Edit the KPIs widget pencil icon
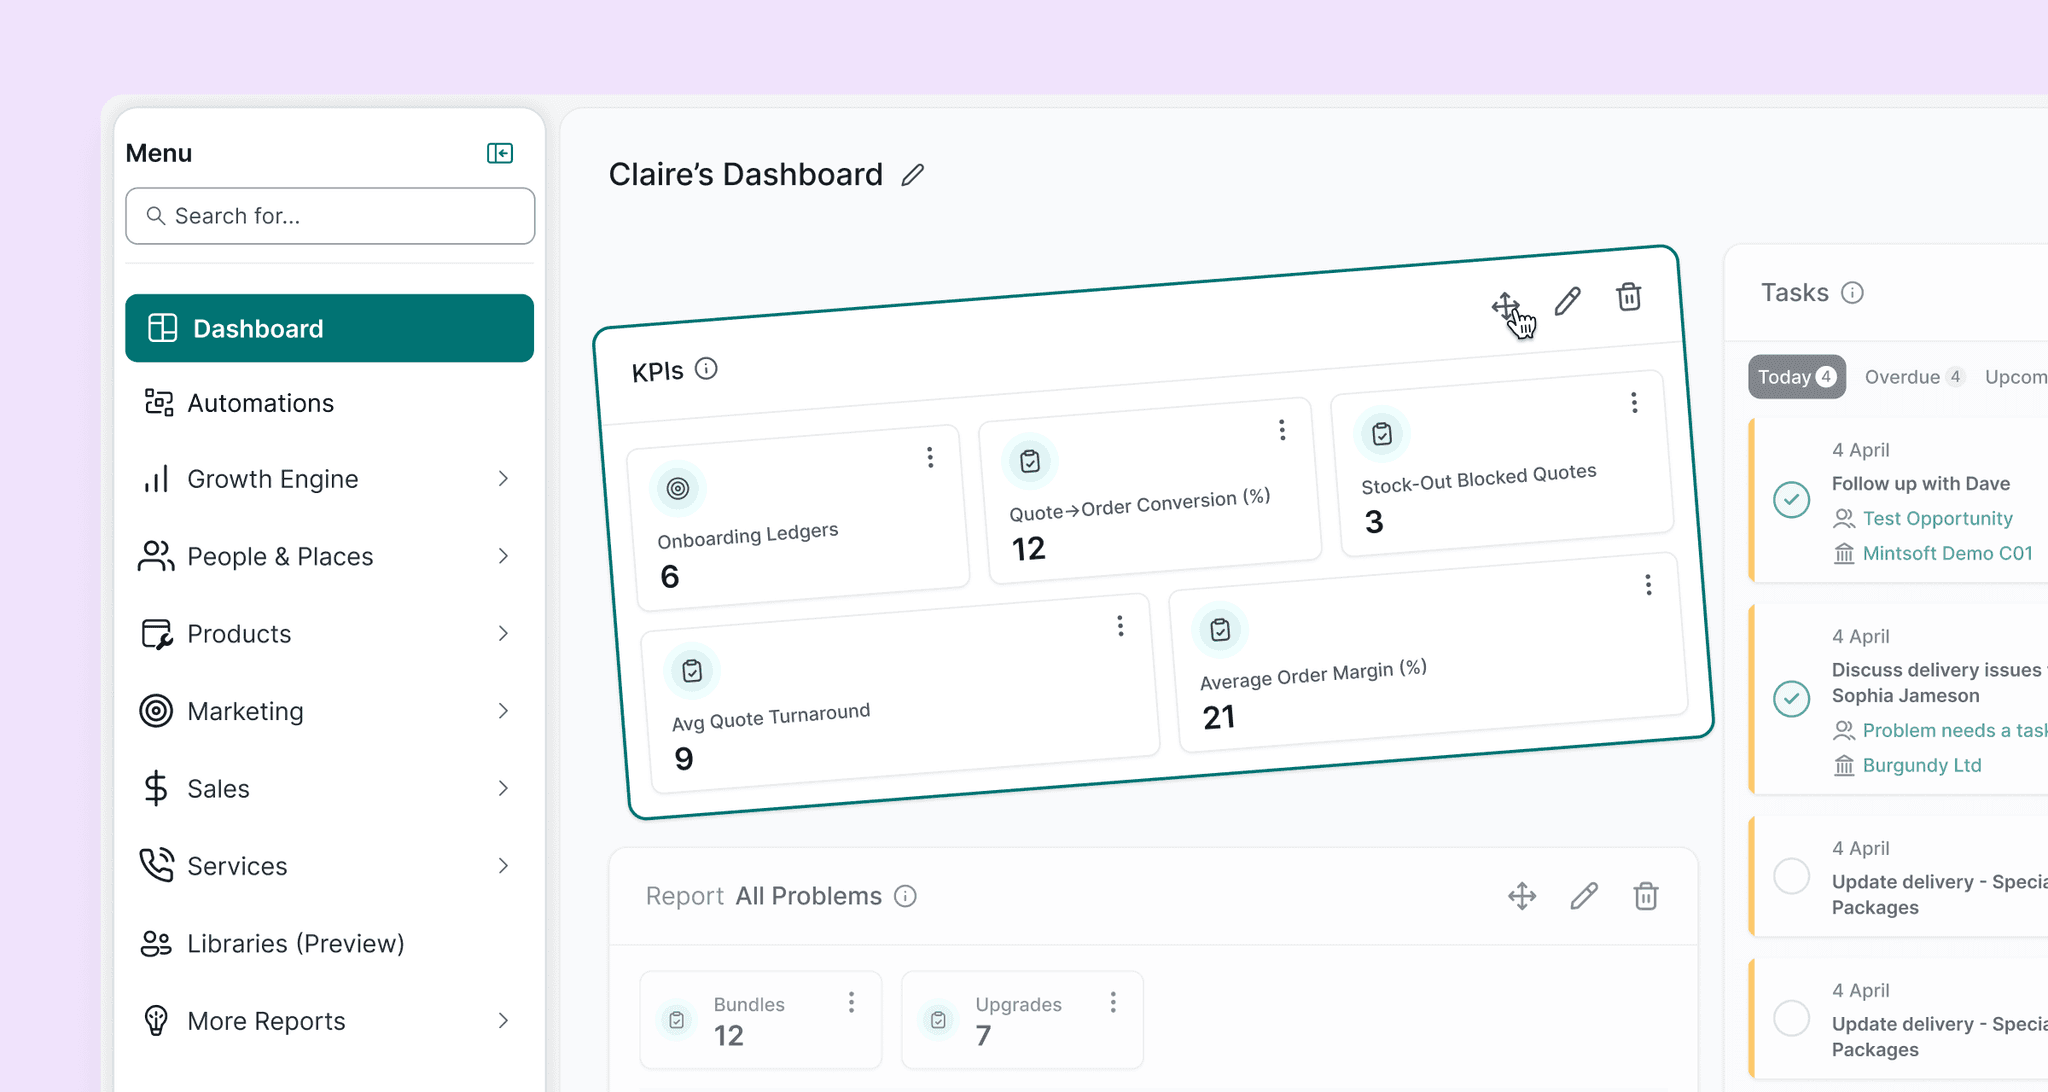 click(1568, 301)
